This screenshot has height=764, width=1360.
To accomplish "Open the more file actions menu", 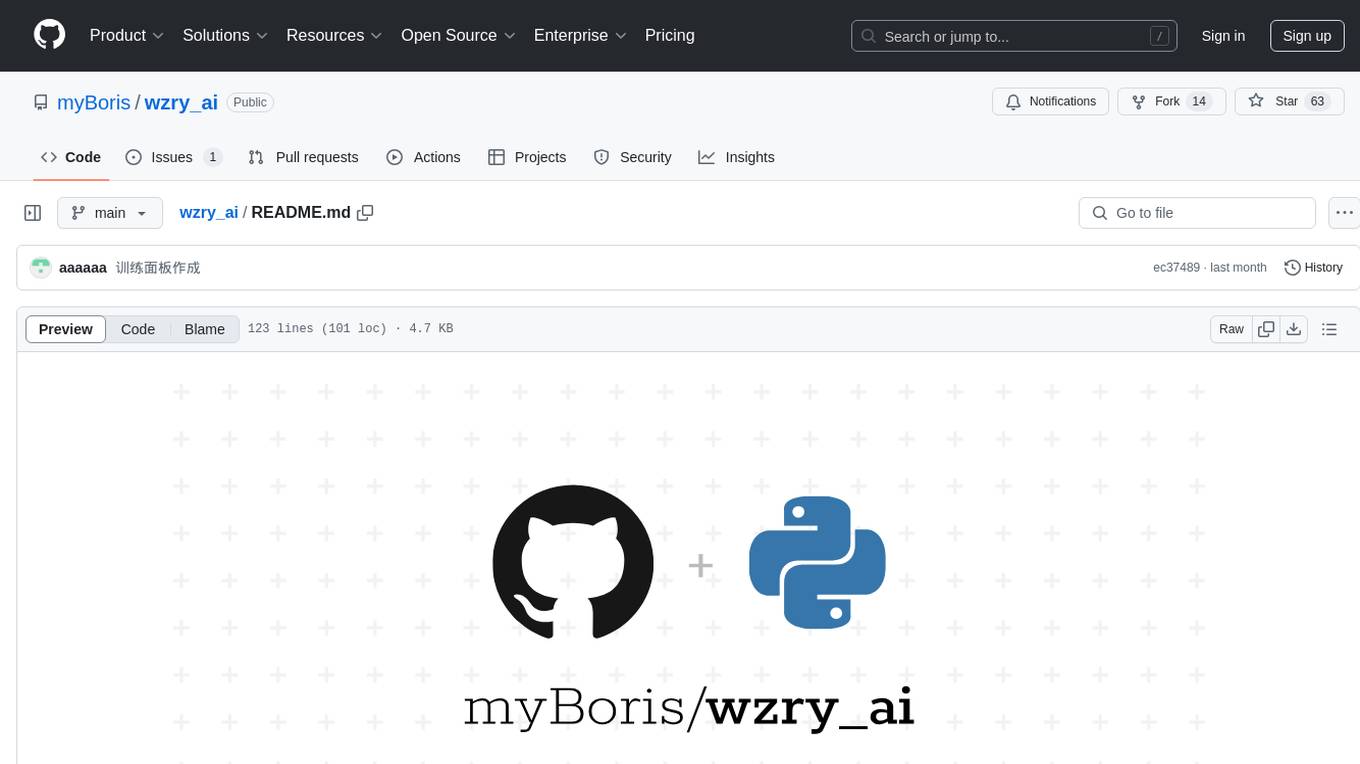I will (x=1344, y=213).
